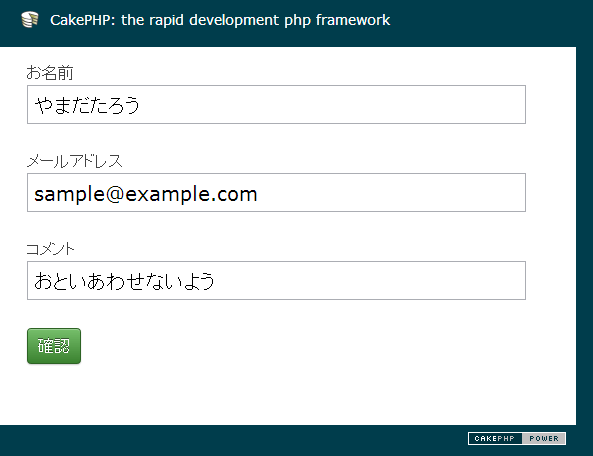Focus the メールアドレス email input field
Image resolution: width=593 pixels, height=456 pixels.
pyautogui.click(x=276, y=192)
